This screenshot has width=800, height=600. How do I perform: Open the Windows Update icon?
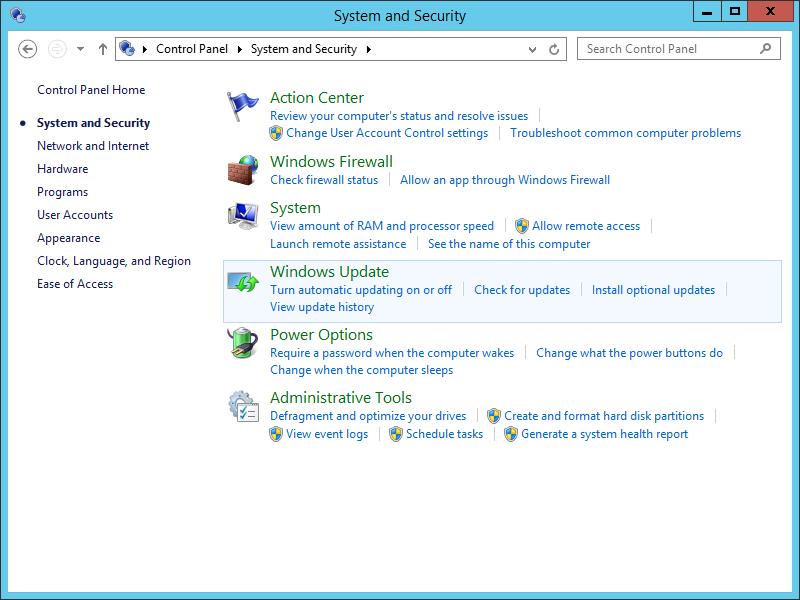[243, 282]
